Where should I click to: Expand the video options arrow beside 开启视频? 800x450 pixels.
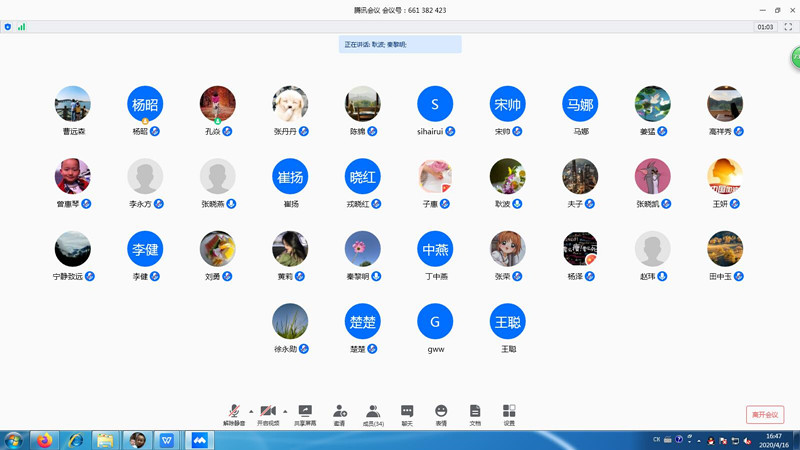285,411
